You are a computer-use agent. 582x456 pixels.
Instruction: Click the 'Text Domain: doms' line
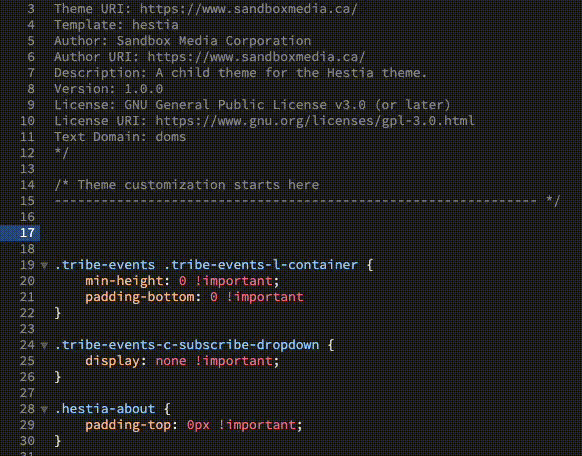pyautogui.click(x=120, y=137)
